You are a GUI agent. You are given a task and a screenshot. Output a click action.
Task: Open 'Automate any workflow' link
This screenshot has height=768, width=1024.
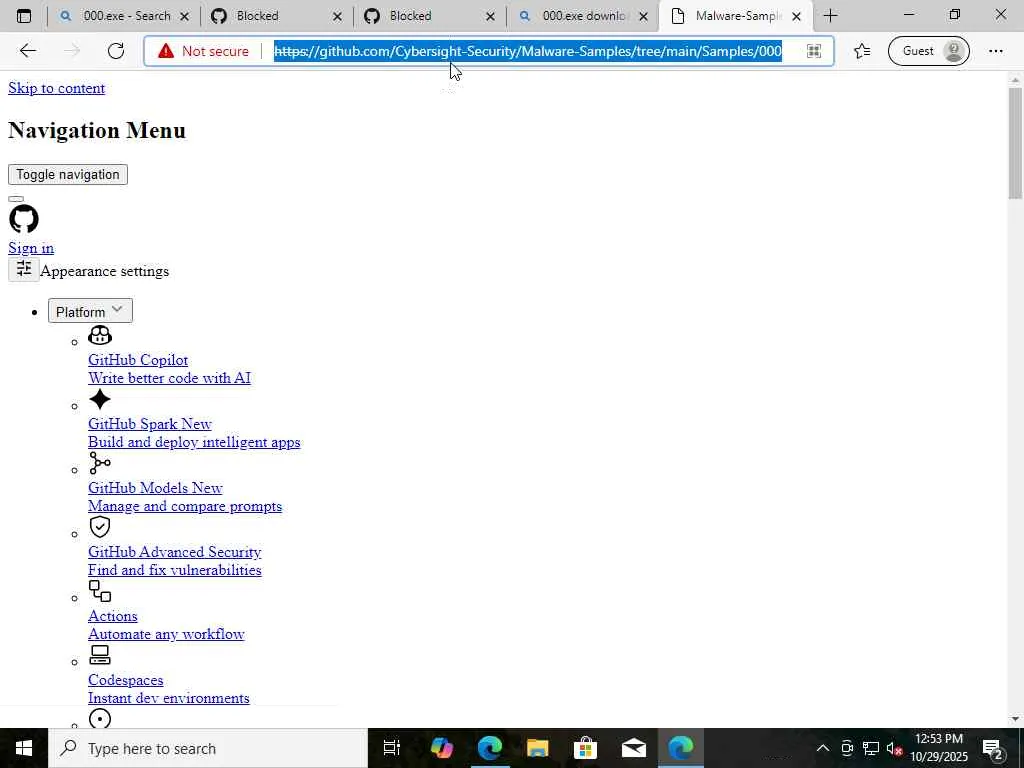pos(166,634)
